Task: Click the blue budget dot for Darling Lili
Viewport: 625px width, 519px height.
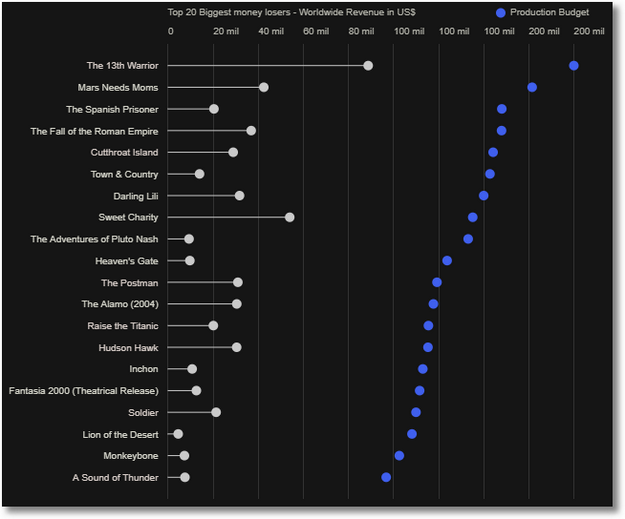Action: pos(483,196)
